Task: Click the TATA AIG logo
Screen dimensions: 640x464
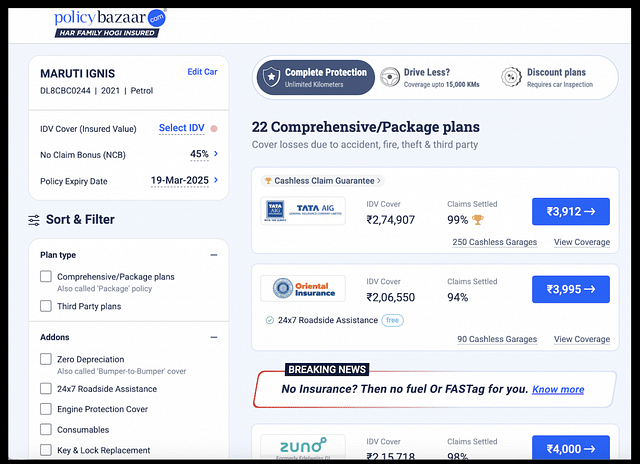Action: [303, 211]
